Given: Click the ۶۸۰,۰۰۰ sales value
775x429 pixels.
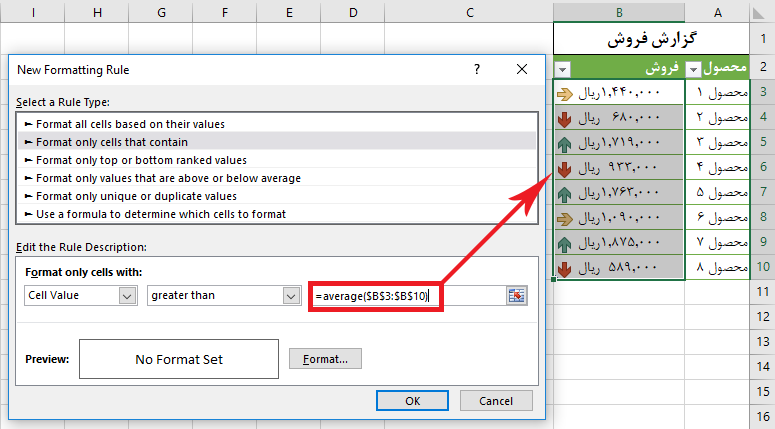Looking at the screenshot, I should (x=619, y=117).
